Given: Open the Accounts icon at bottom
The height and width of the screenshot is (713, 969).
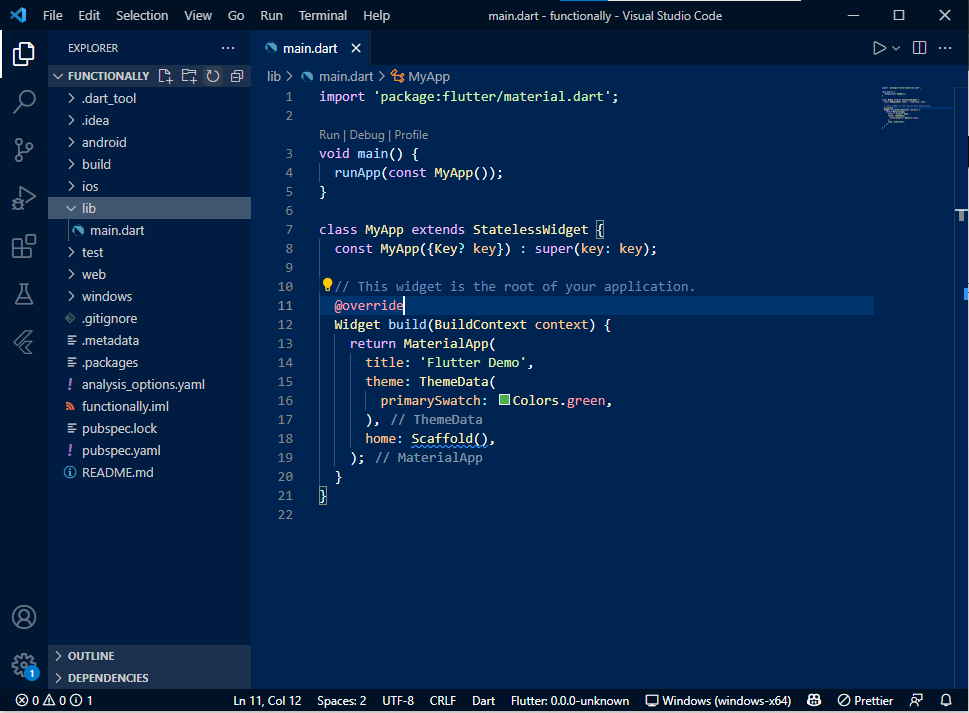Looking at the screenshot, I should click(24, 617).
